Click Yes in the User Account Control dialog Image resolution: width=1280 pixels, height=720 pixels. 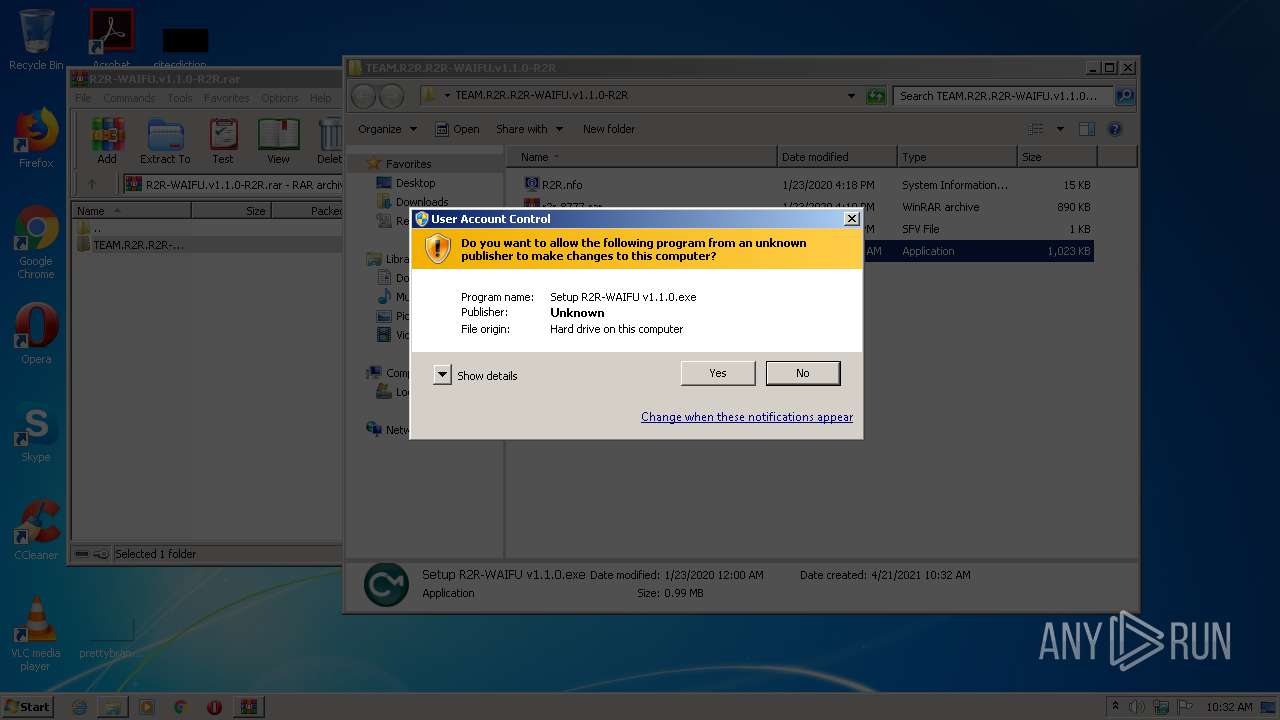click(718, 373)
